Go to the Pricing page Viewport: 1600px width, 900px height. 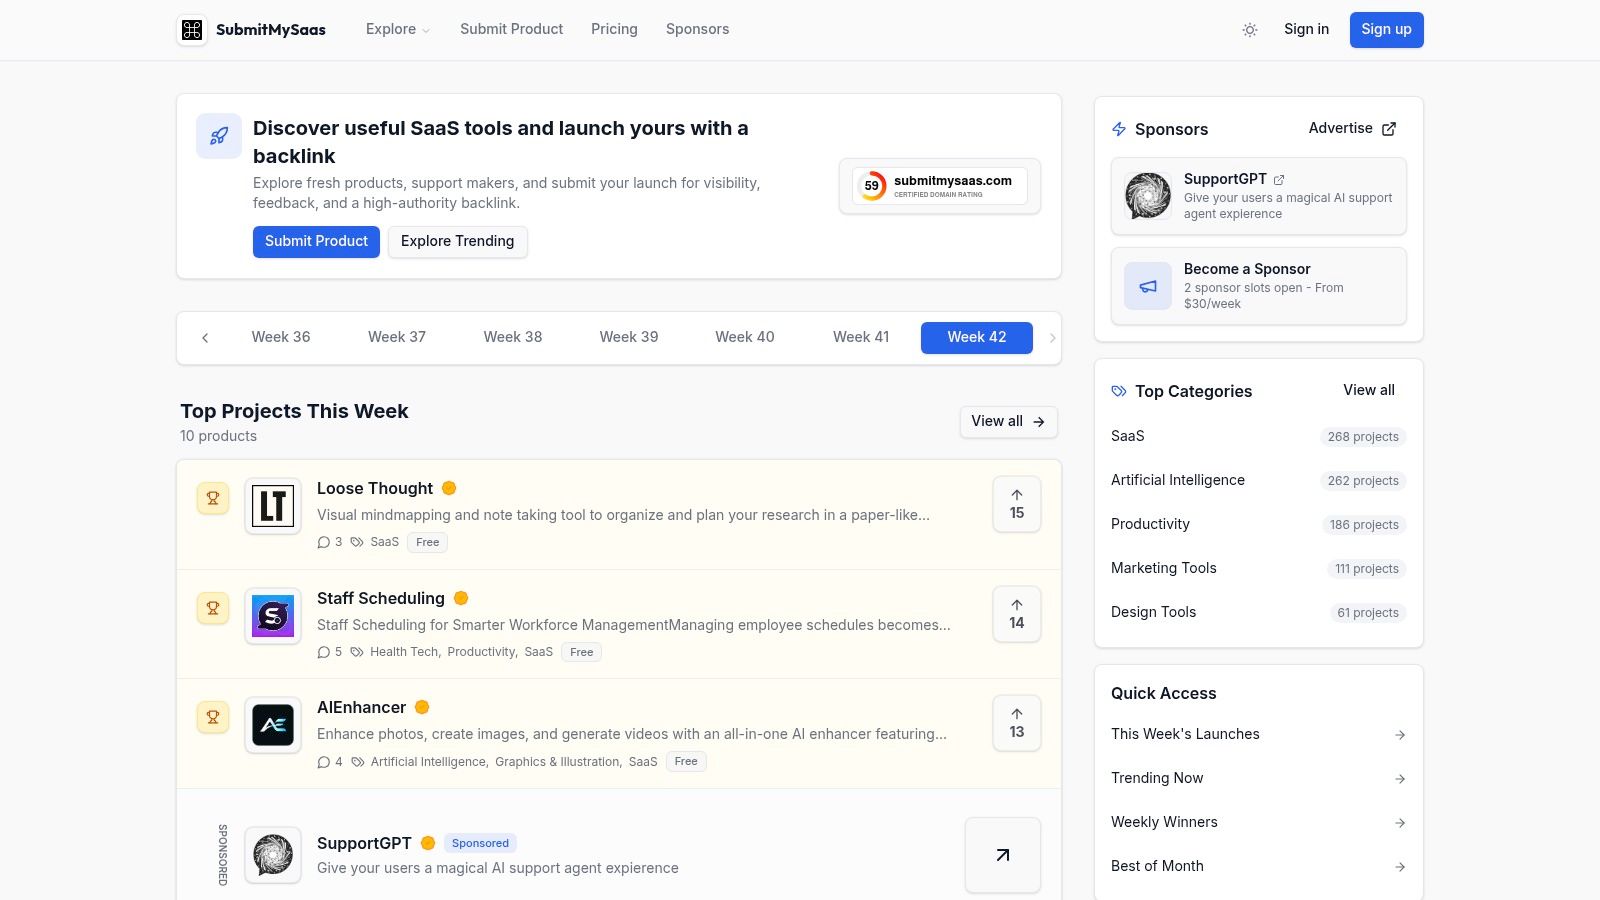tap(614, 30)
